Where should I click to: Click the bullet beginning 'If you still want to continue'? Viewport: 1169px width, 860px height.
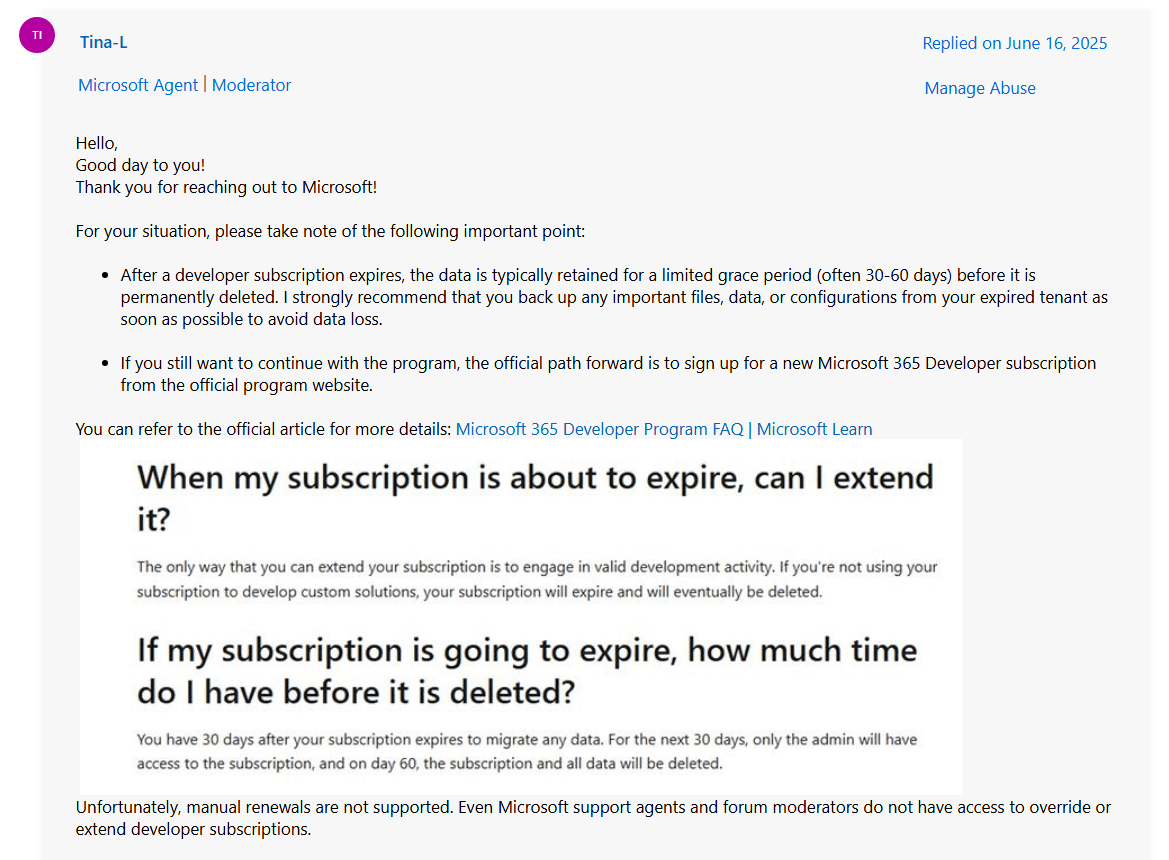pyautogui.click(x=608, y=374)
